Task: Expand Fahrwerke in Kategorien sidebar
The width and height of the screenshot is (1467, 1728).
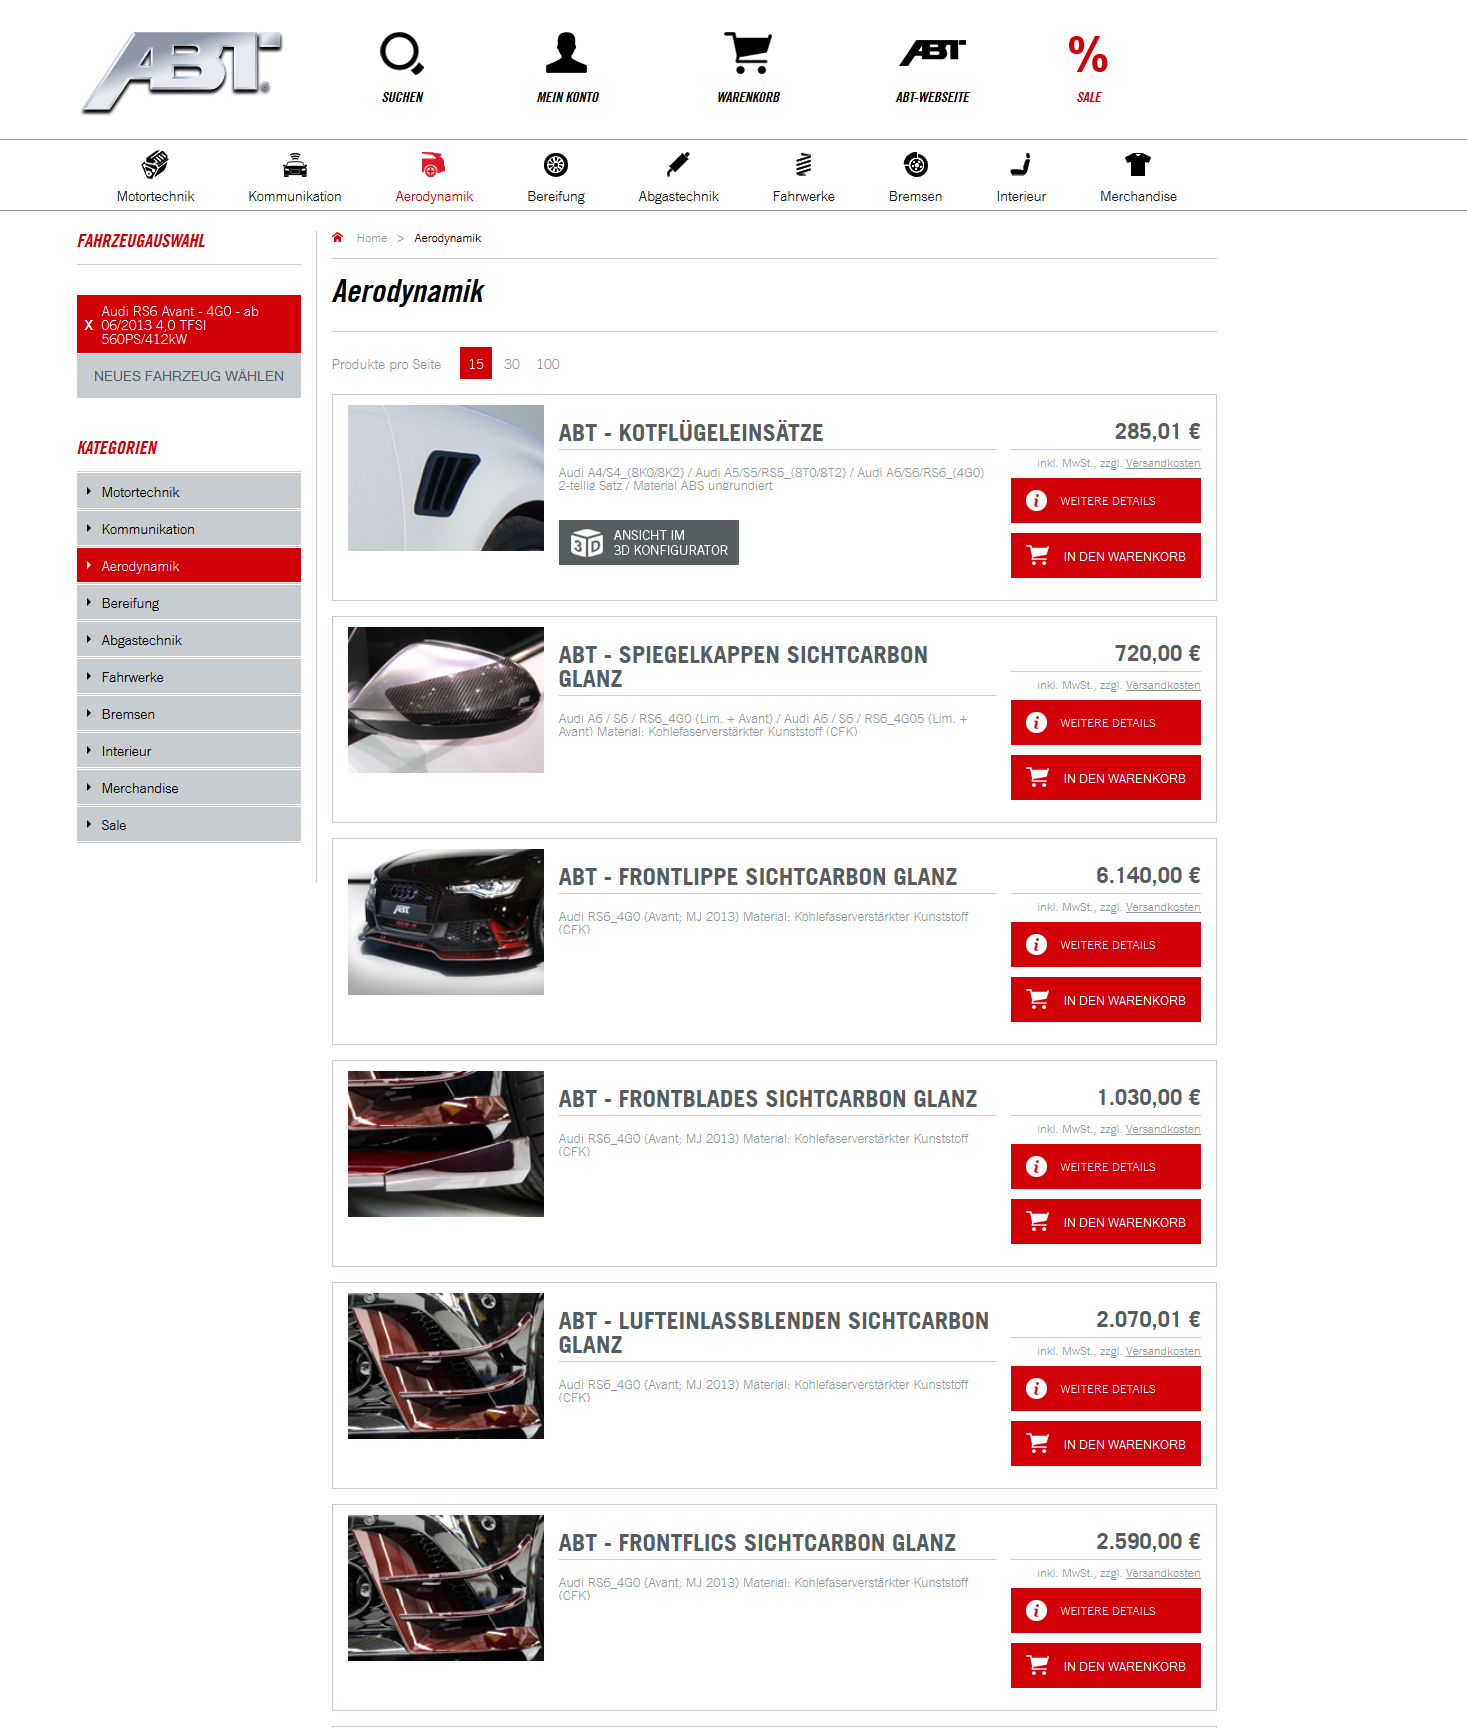Action: click(x=189, y=677)
